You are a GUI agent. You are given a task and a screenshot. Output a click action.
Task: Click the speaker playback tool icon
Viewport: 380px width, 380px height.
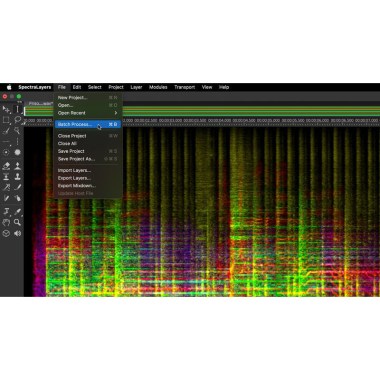[17, 233]
